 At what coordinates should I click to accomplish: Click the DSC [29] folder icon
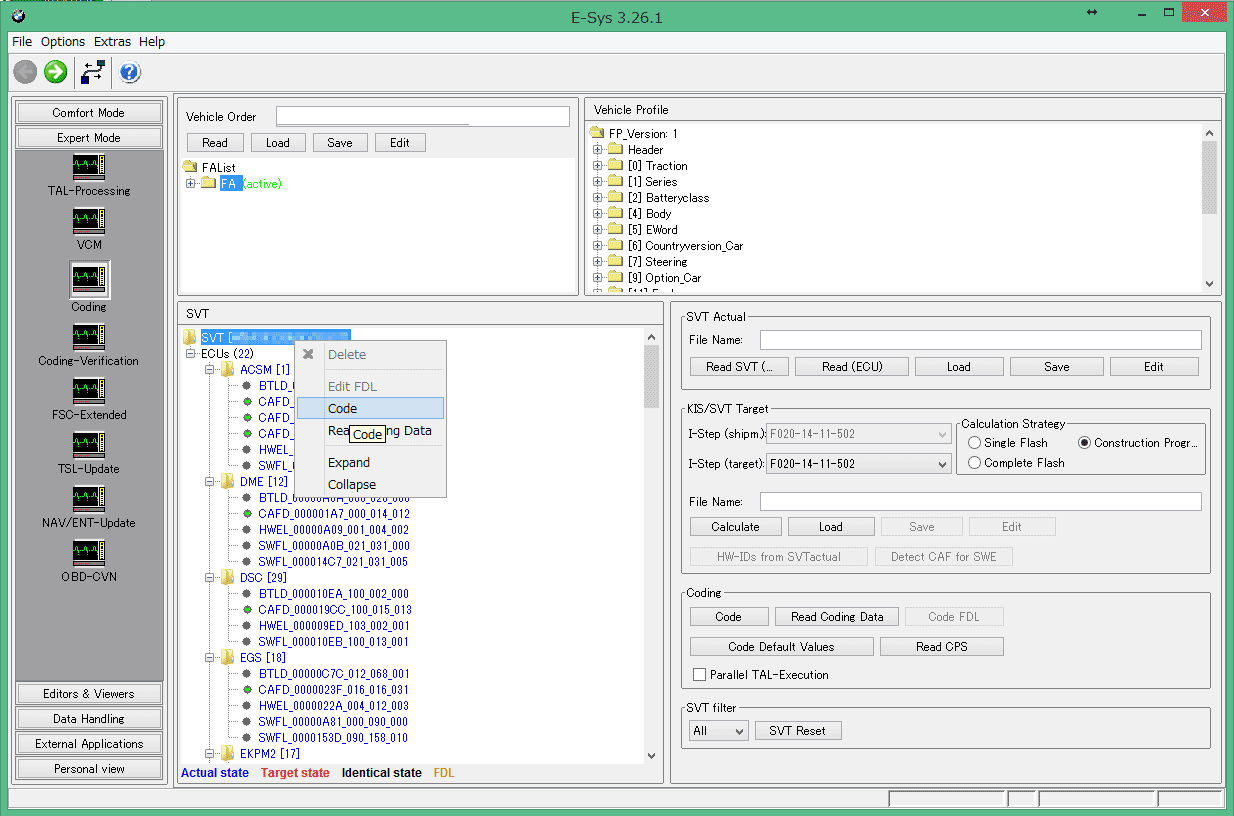click(228, 578)
